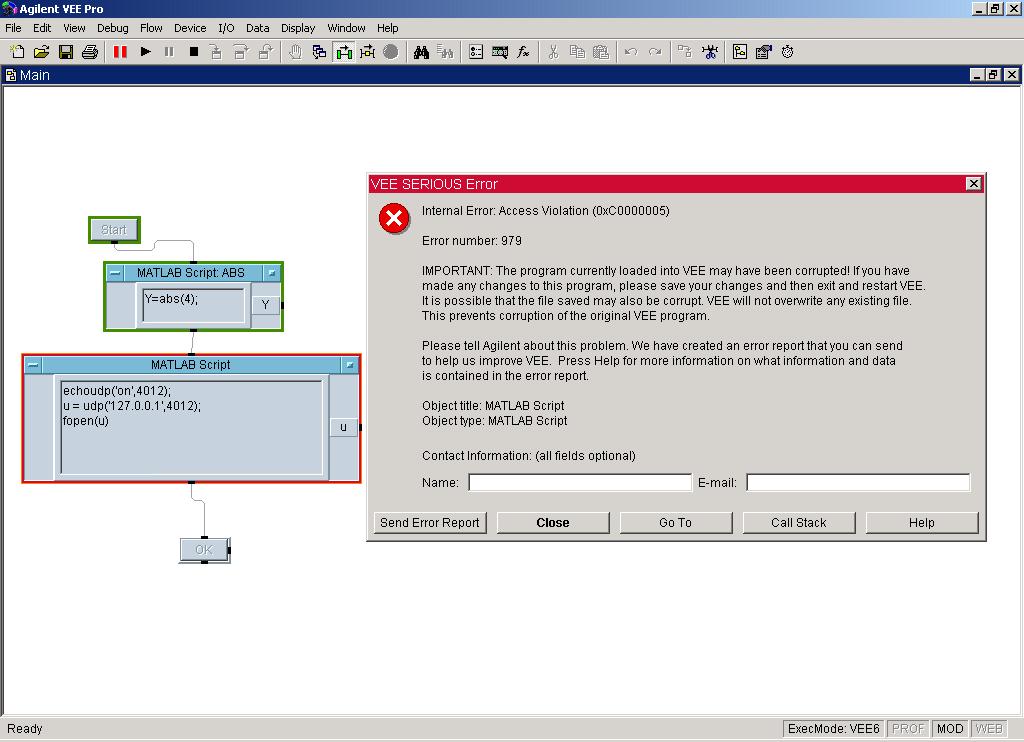Viewport: 1024px width, 742px height.
Task: Open the red-outlined MATLAB Script object menu
Action: 34,365
